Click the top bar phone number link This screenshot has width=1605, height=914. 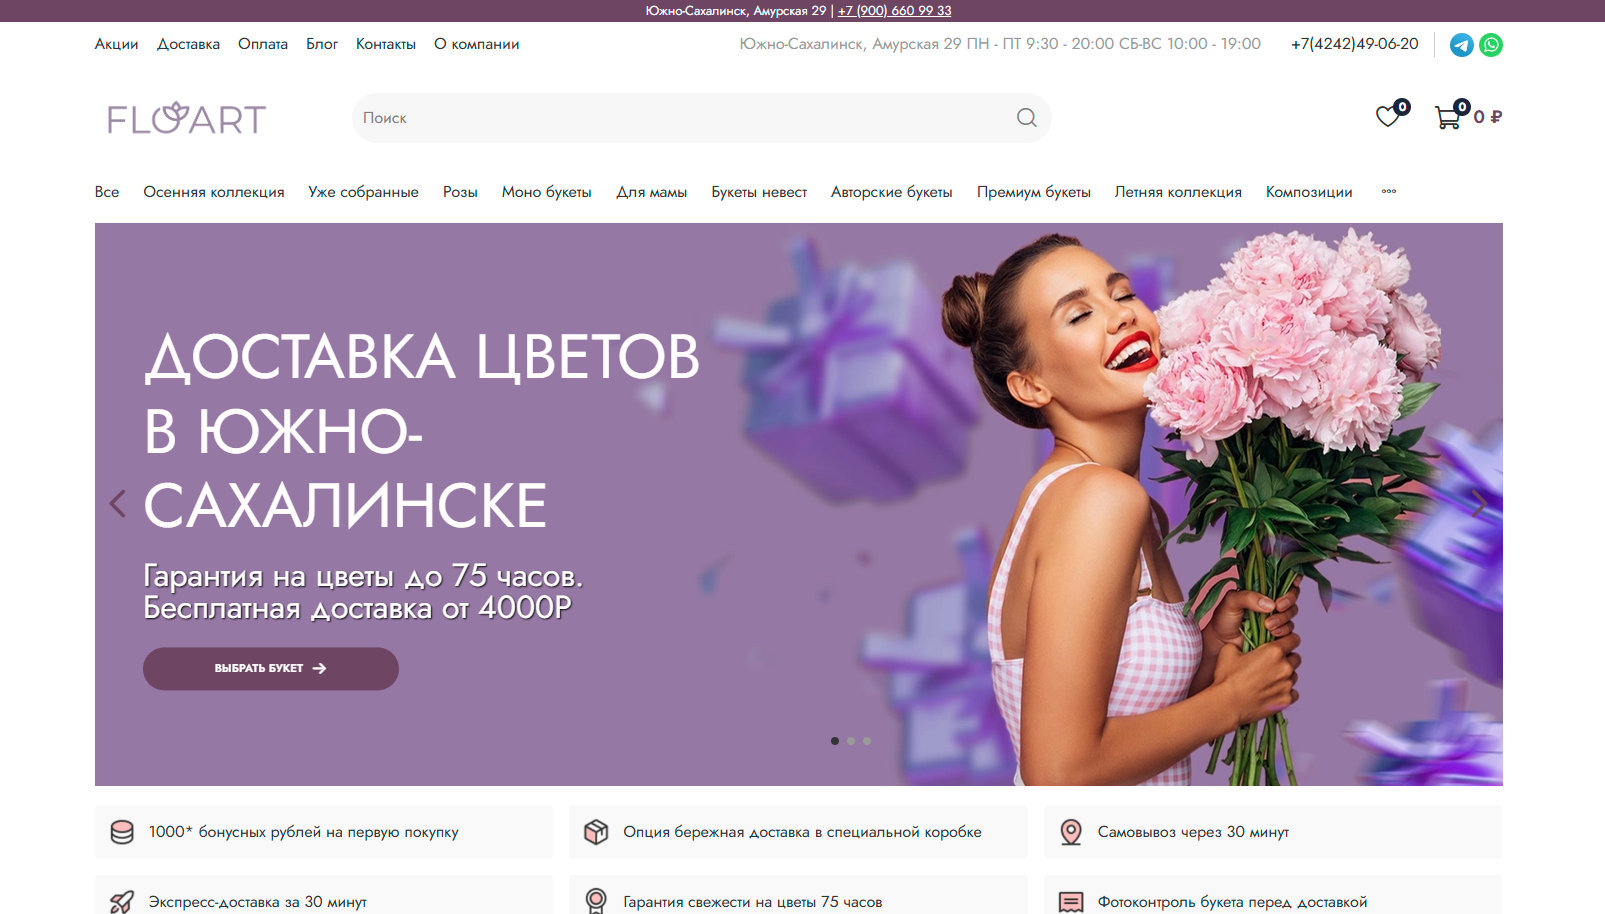pos(894,11)
